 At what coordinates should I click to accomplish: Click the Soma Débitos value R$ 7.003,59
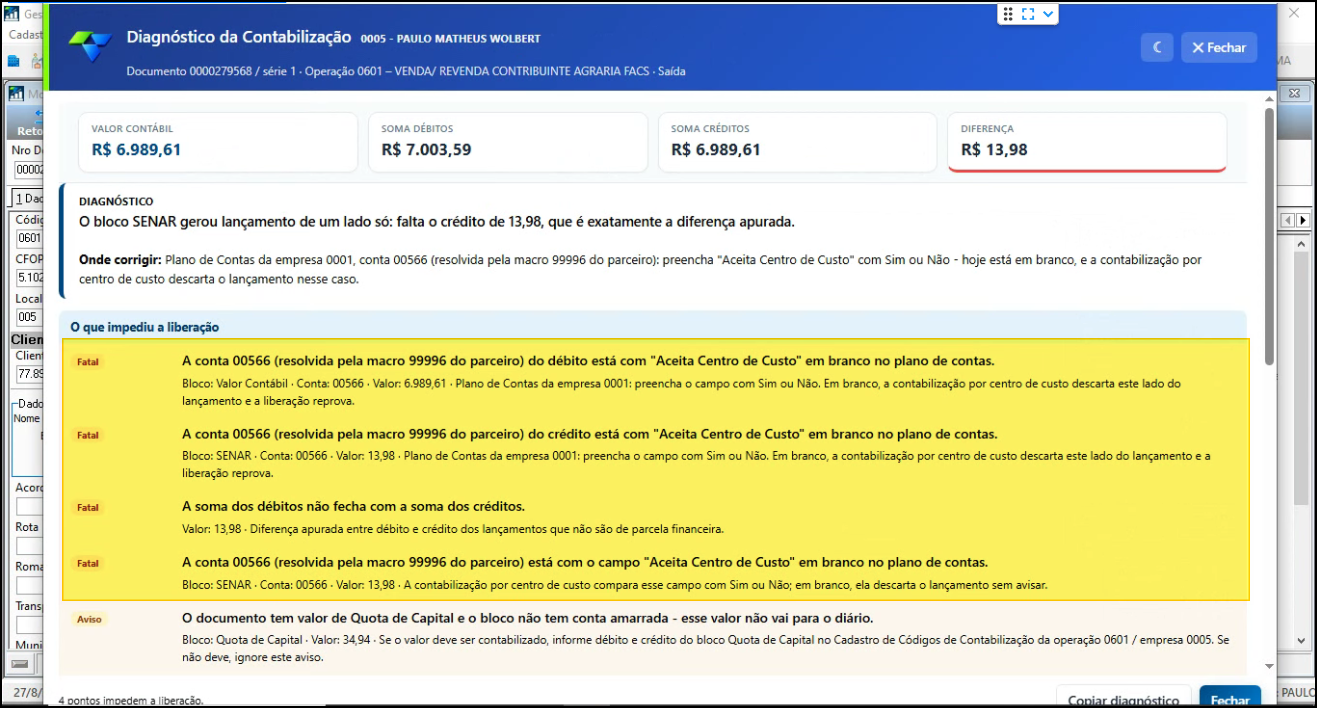tap(426, 150)
